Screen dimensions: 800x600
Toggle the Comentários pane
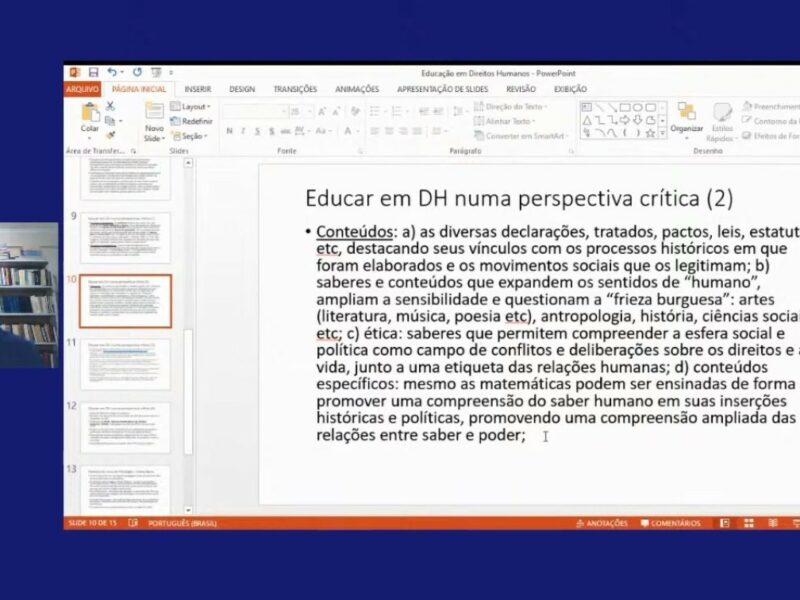click(x=670, y=523)
